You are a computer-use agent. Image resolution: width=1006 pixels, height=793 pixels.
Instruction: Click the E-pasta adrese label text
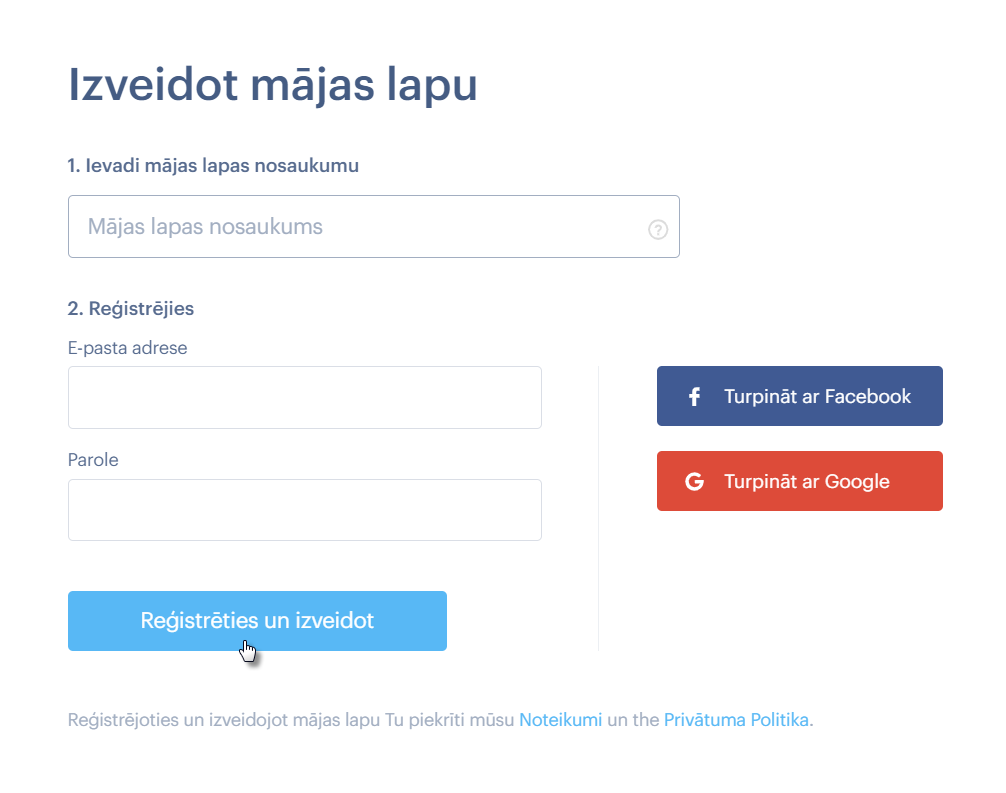(x=128, y=348)
